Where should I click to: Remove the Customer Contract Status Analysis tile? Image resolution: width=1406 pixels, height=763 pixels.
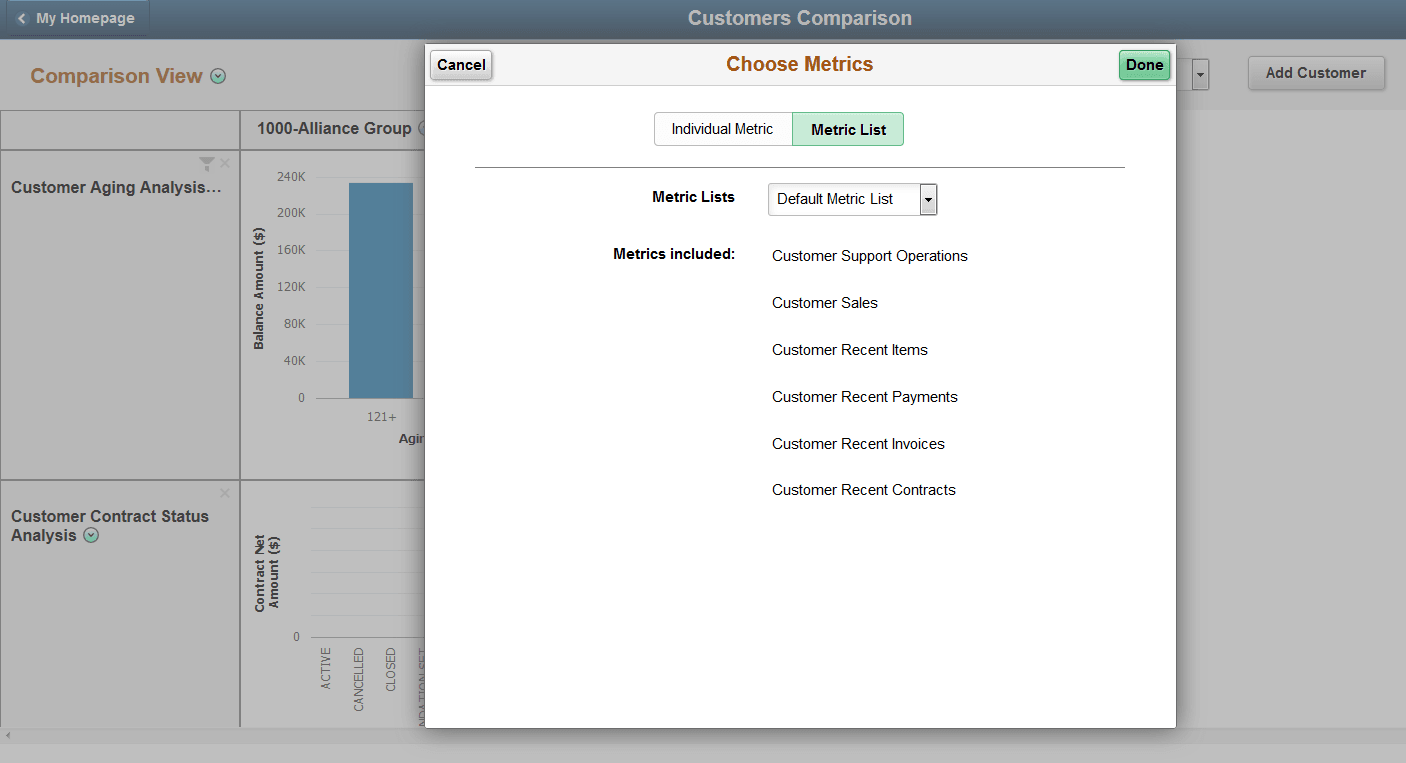pos(225,493)
